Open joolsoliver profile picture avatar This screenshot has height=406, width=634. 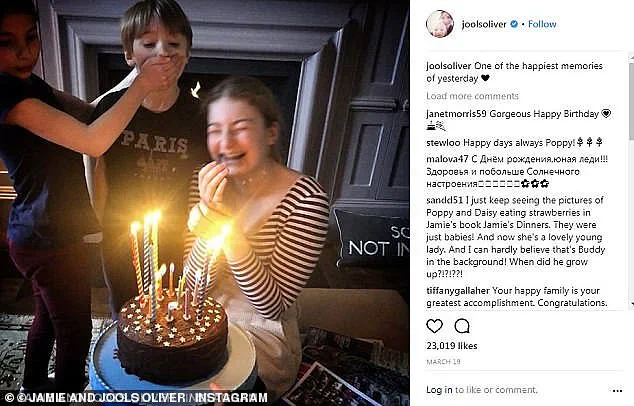point(440,24)
